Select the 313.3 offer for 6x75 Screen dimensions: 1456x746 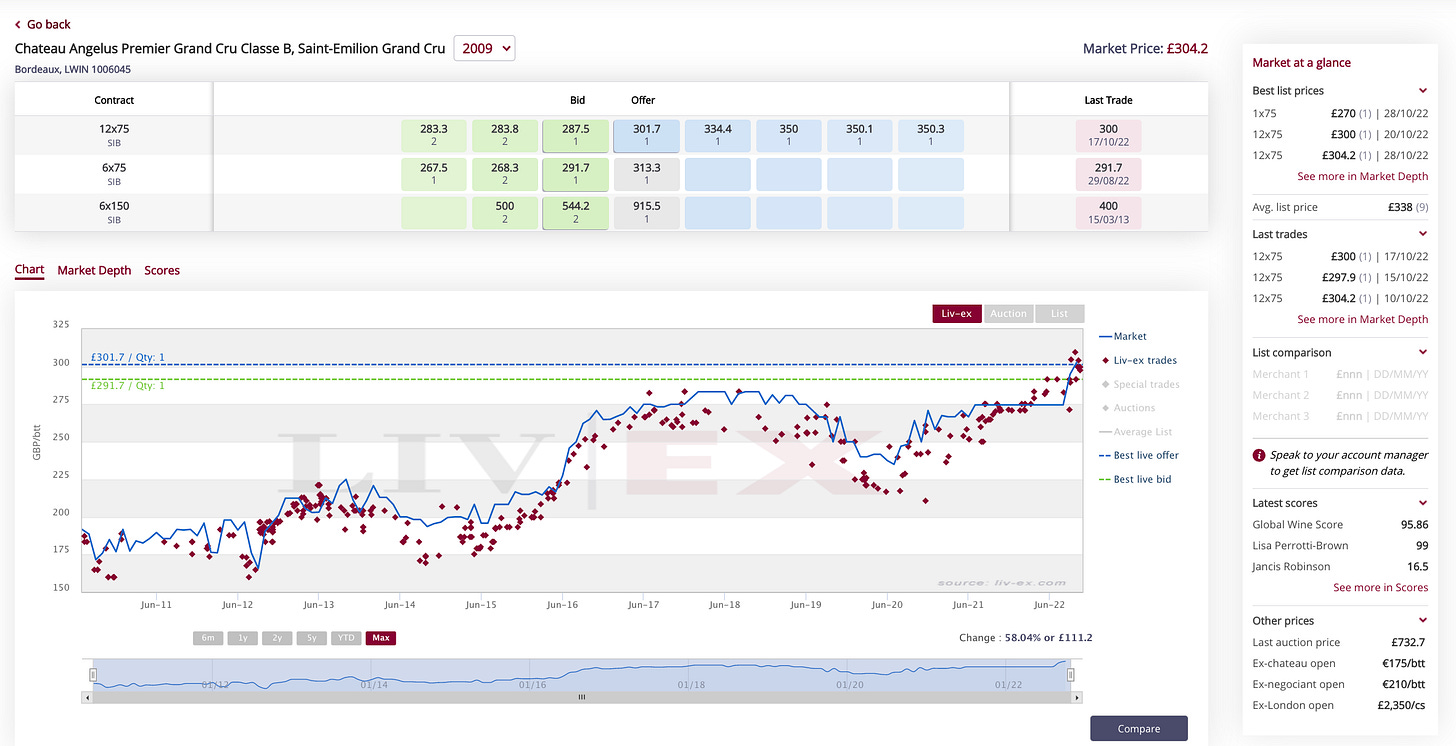pos(646,174)
